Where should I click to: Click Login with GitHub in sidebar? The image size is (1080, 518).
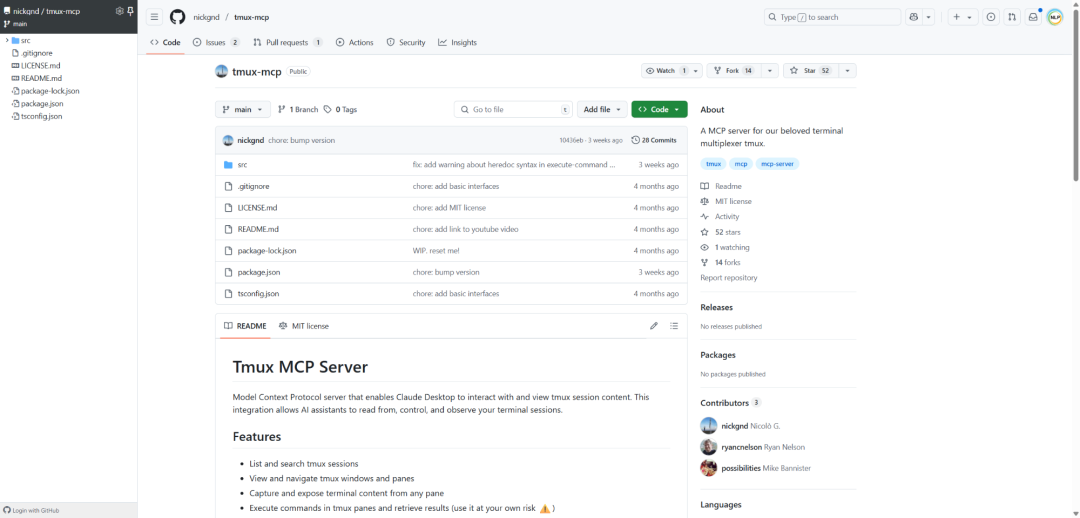32,510
